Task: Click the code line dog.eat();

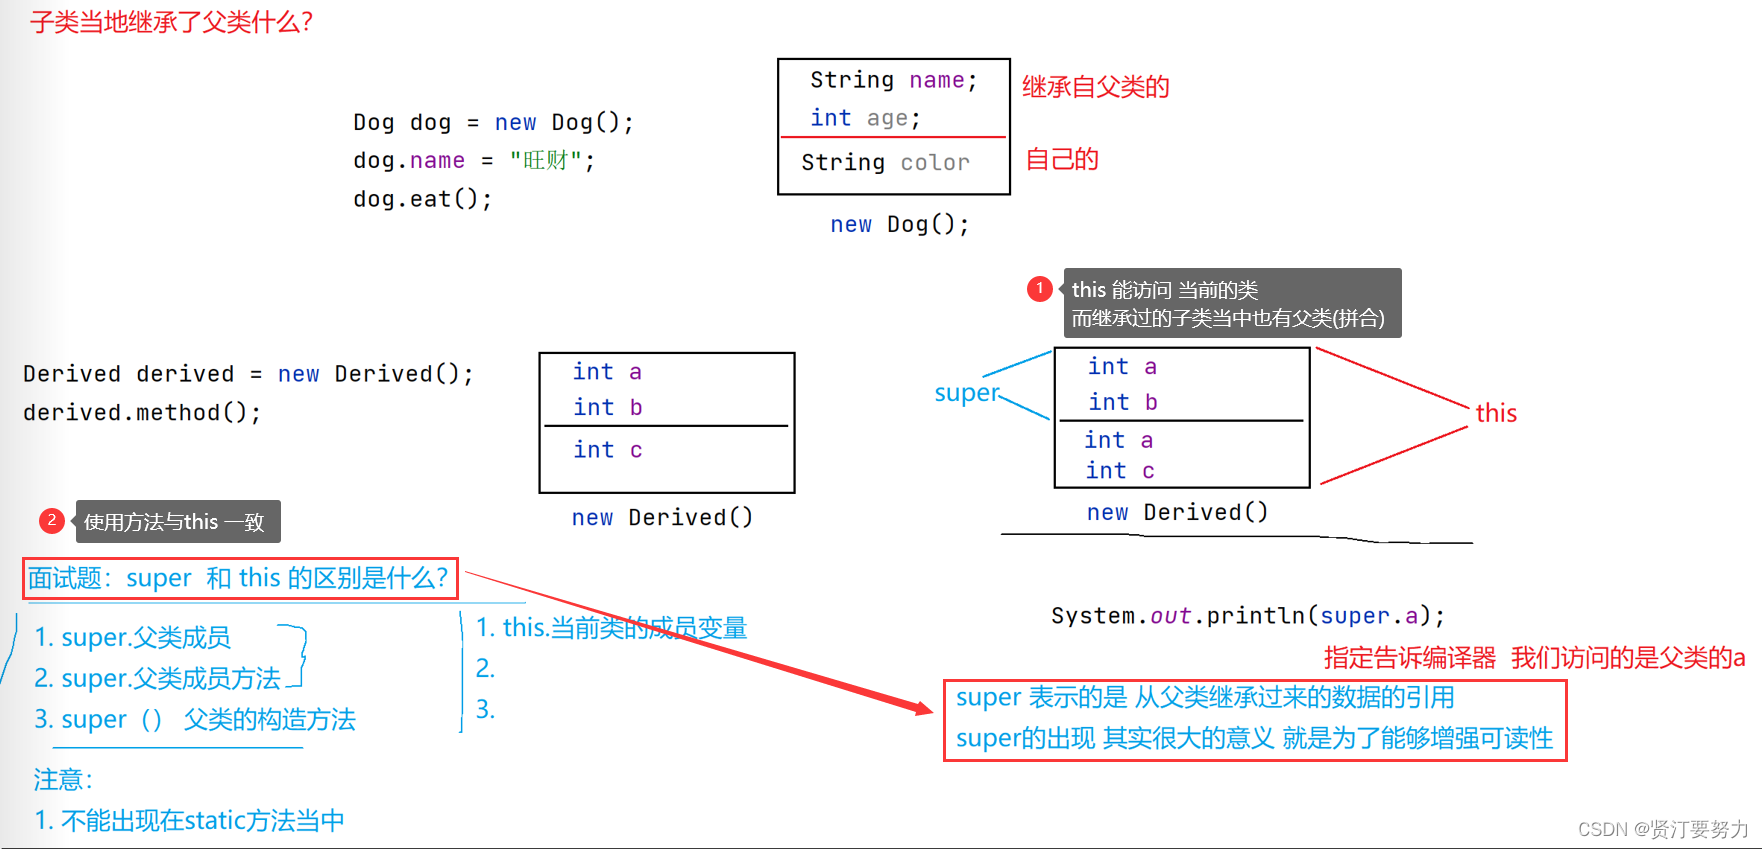Action: 422,199
